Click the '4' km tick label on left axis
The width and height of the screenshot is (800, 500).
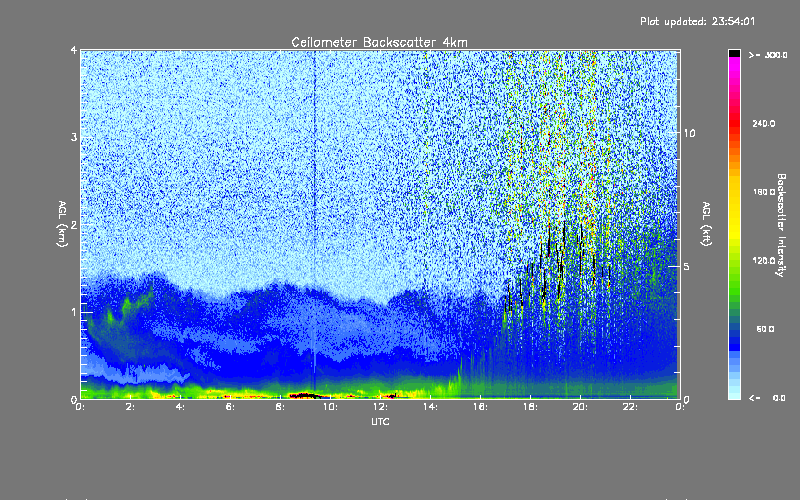tap(74, 50)
